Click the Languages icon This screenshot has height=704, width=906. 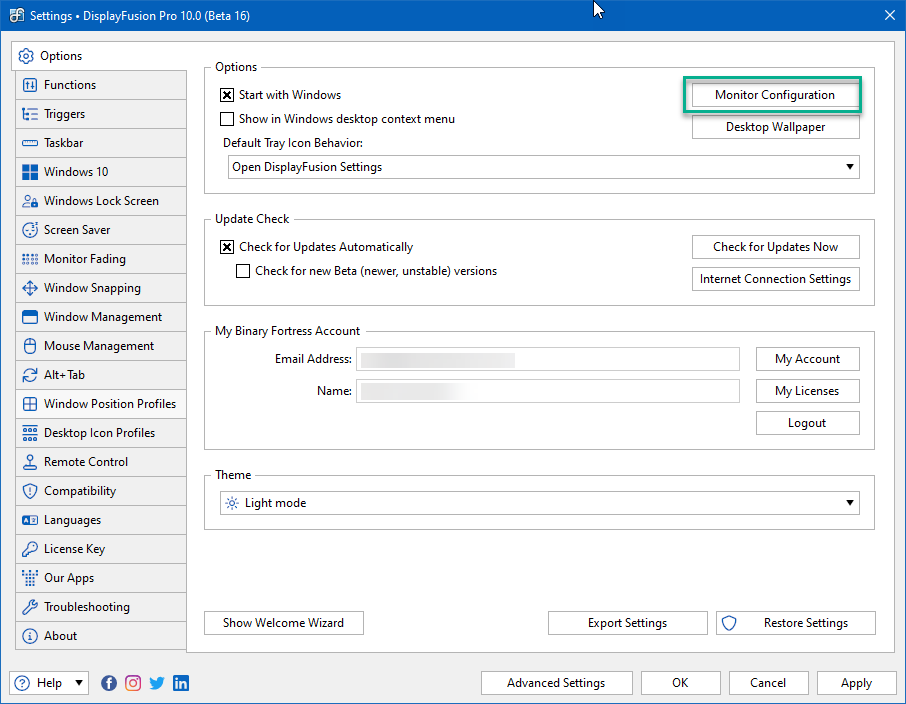click(29, 520)
